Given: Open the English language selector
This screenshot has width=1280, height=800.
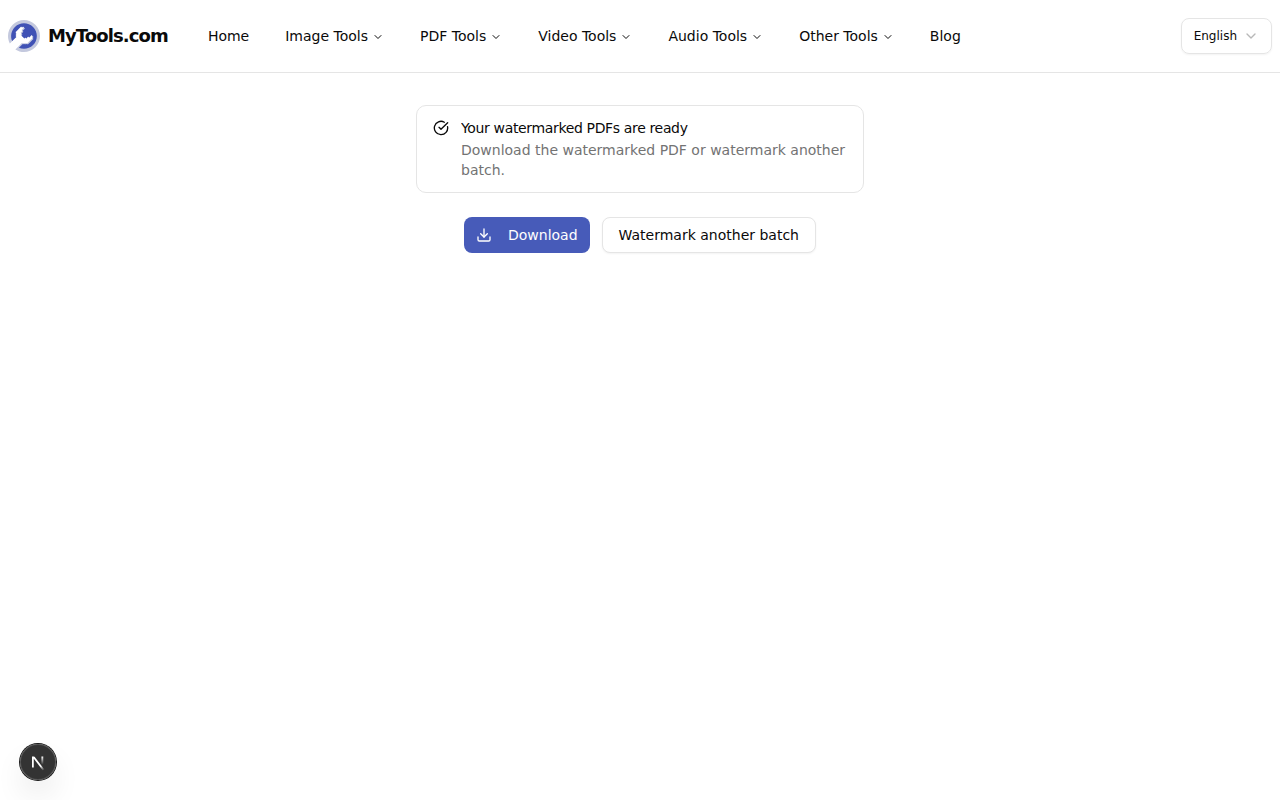Looking at the screenshot, I should pos(1225,36).
